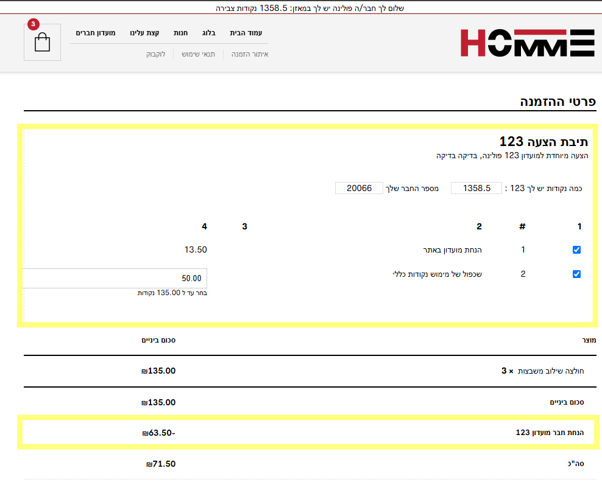Image resolution: width=602 pixels, height=488 pixels.
Task: Toggle the שכפול של מימוש נקודות כללי checkbox
Action: 576,274
